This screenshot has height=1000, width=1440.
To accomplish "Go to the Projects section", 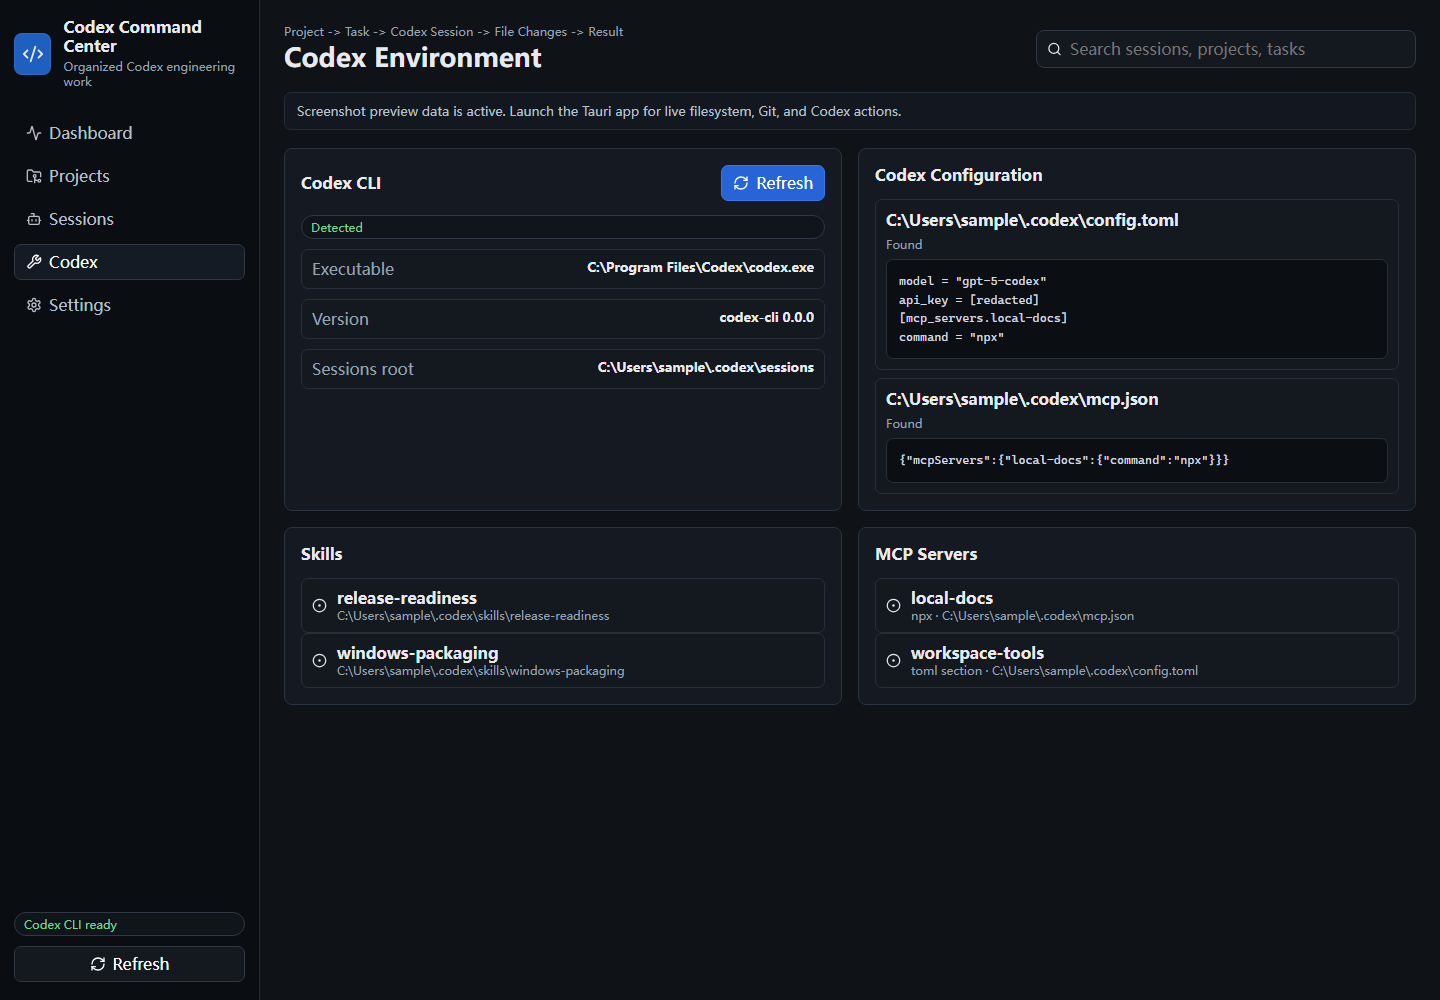I will pos(129,176).
